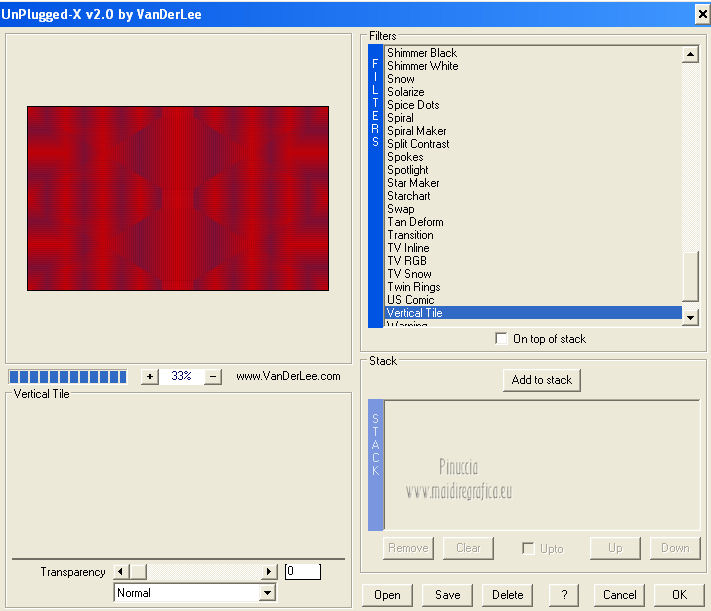Select the Snow filter
Screen dimensions: 711x611
533,79
